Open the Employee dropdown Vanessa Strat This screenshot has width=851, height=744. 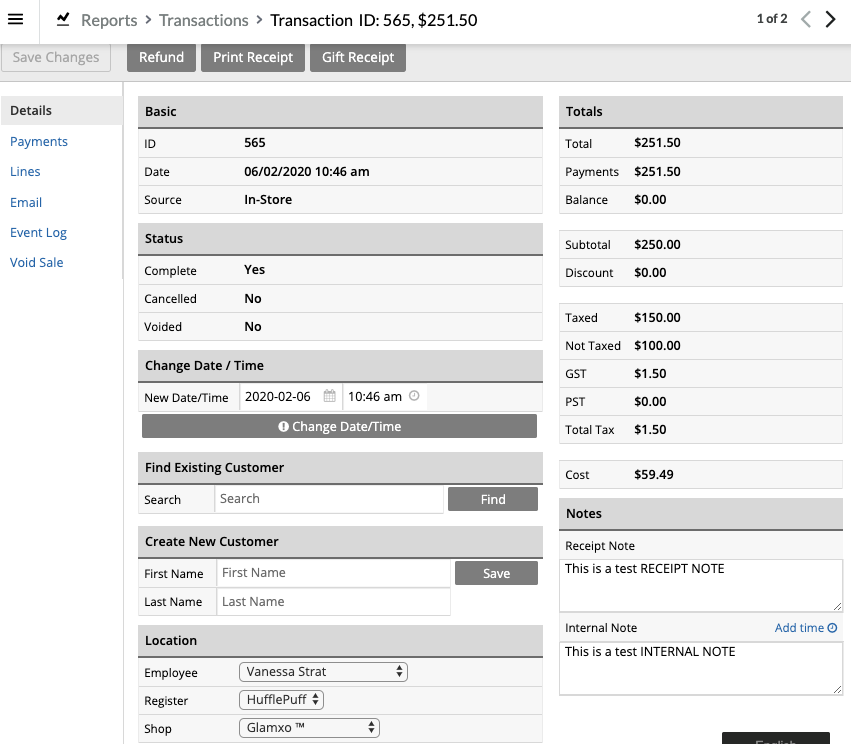tap(323, 672)
